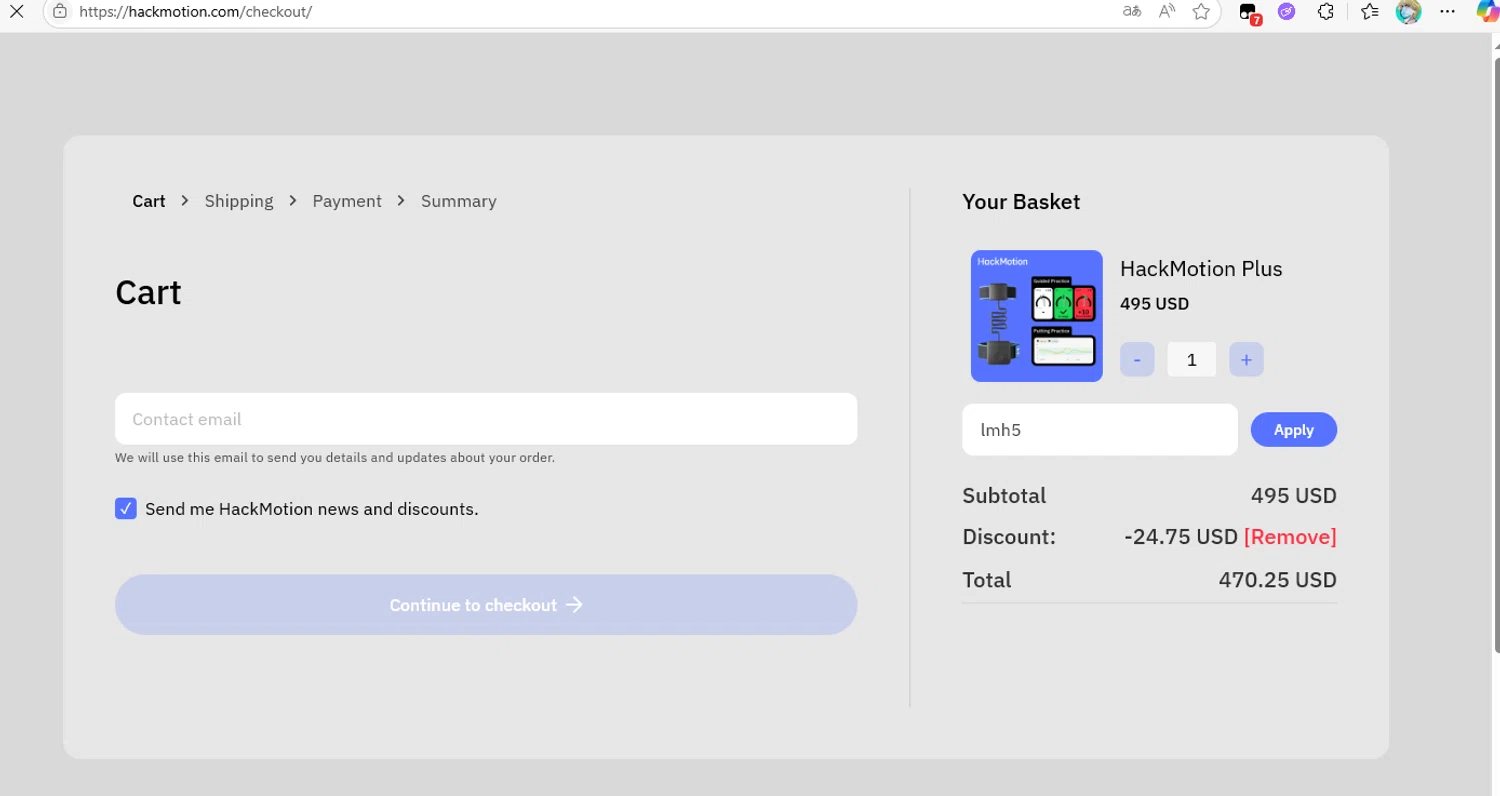The height and width of the screenshot is (796, 1500).
Task: Click the arrow on Continue to checkout
Action: 574,605
